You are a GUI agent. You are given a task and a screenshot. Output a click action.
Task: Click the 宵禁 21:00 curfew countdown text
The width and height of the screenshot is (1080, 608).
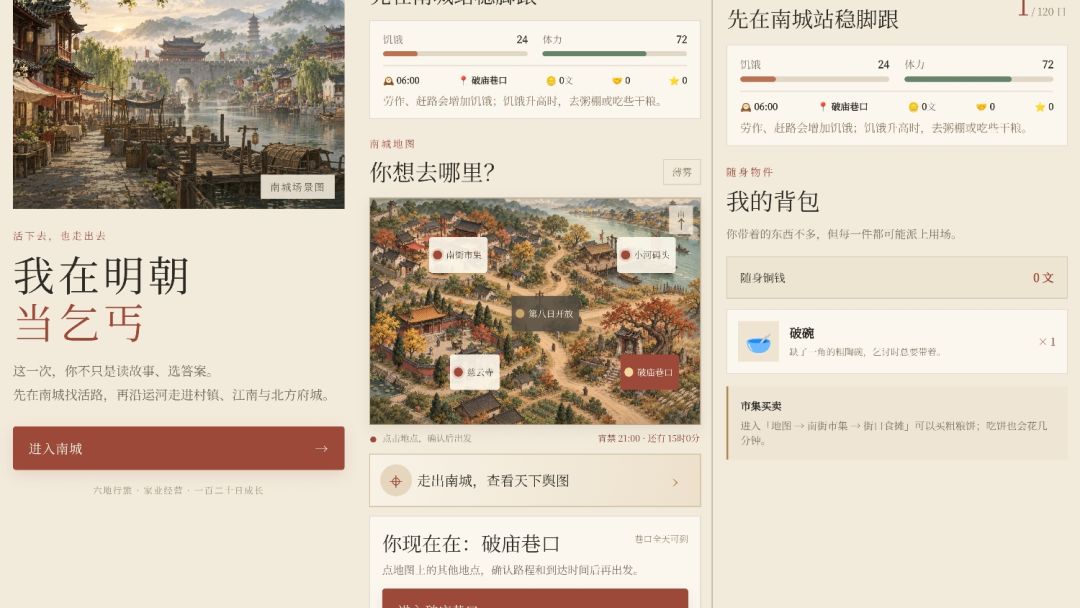(x=649, y=438)
